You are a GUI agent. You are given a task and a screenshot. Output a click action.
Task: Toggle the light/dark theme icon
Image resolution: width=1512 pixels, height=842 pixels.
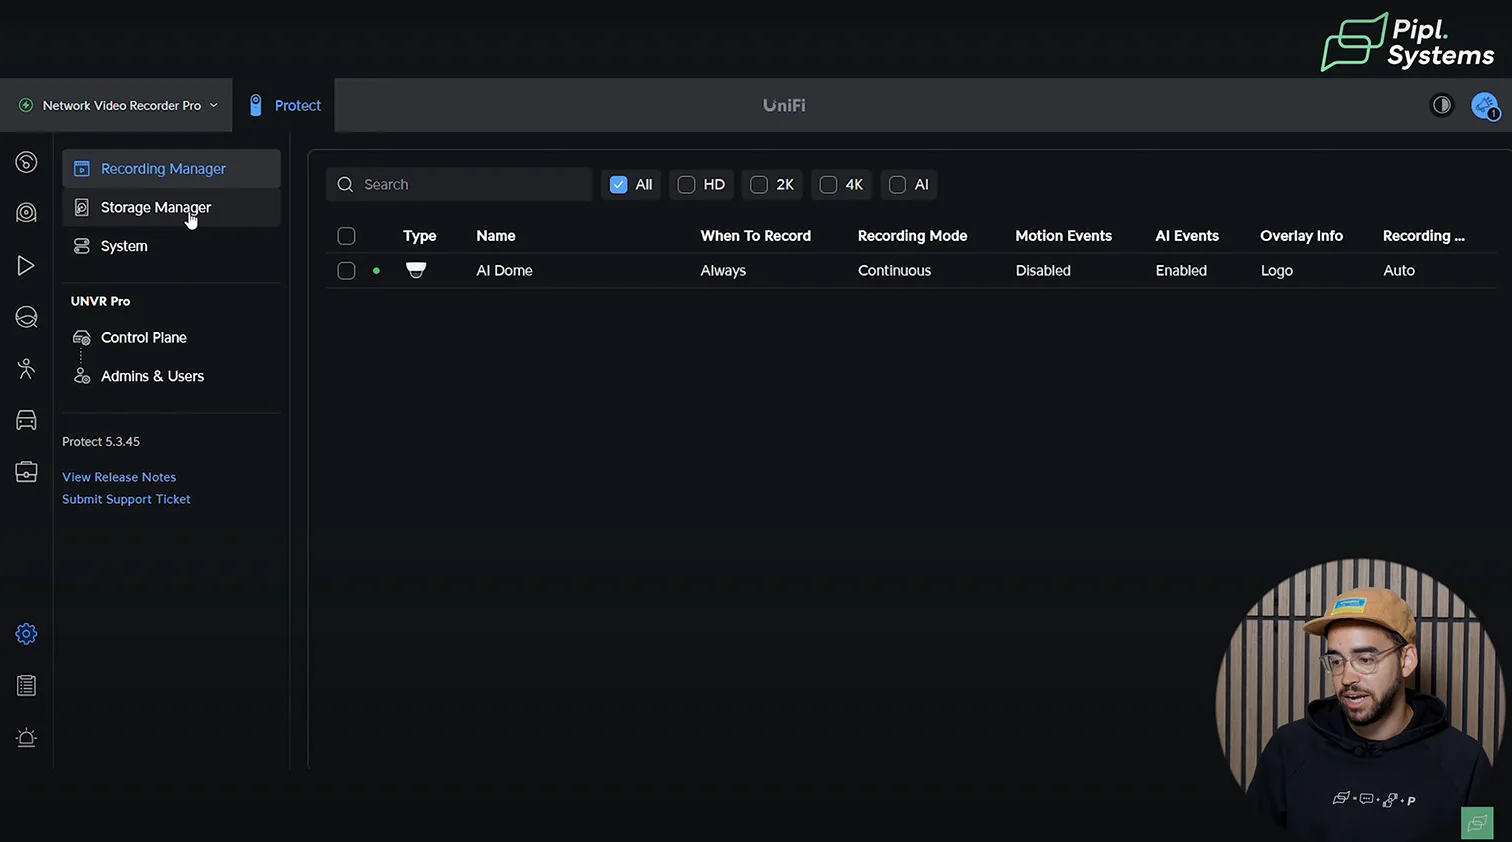click(1441, 105)
